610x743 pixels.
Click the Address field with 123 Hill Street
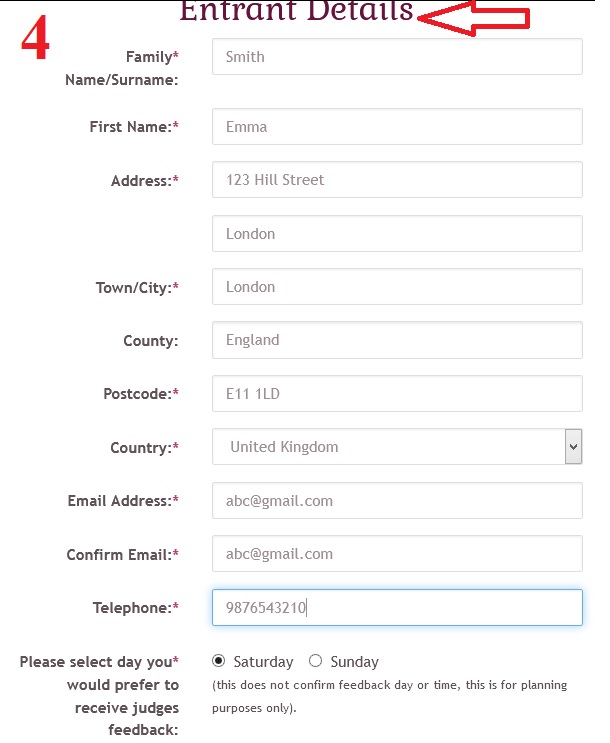pyautogui.click(x=397, y=180)
